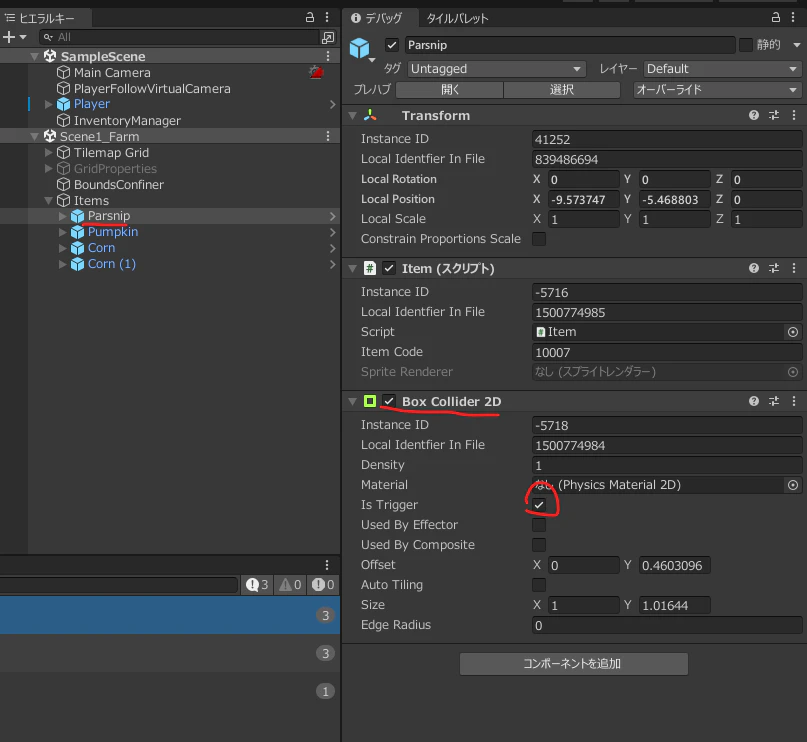This screenshot has height=742, width=807.
Task: Open the Default layer dropdown
Action: coord(722,68)
